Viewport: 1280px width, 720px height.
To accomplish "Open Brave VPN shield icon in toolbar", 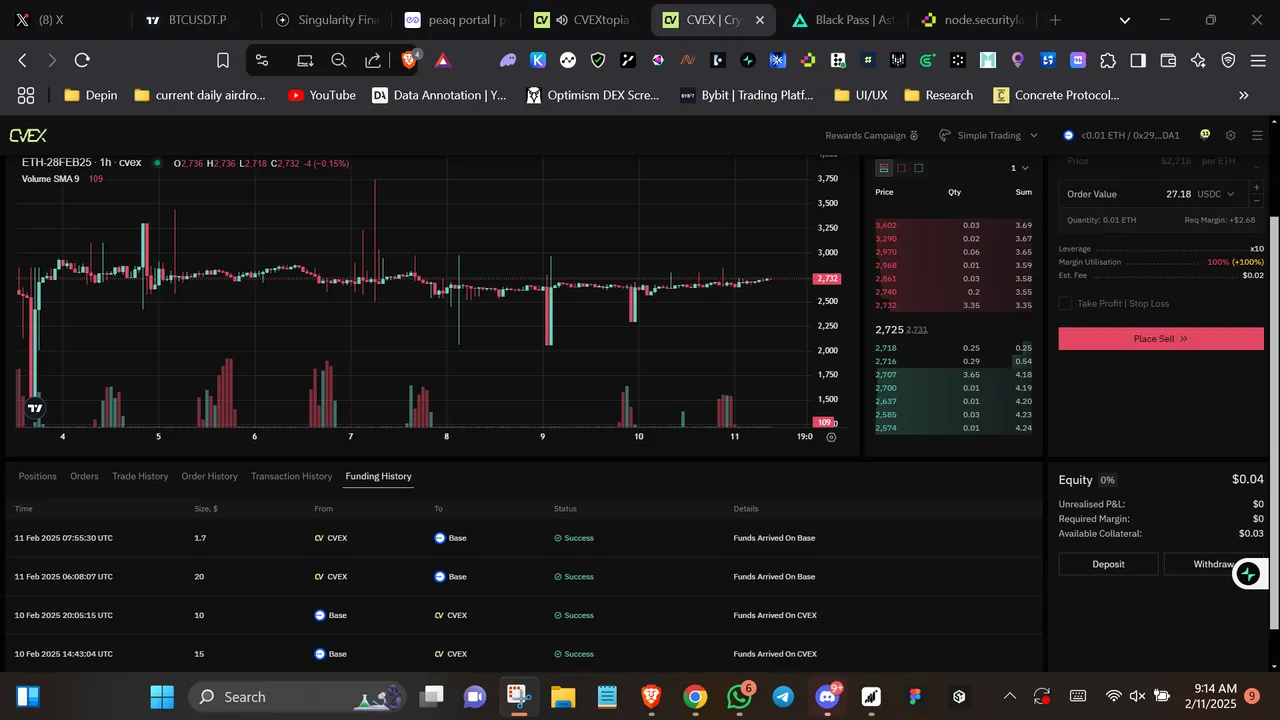I will [1228, 61].
